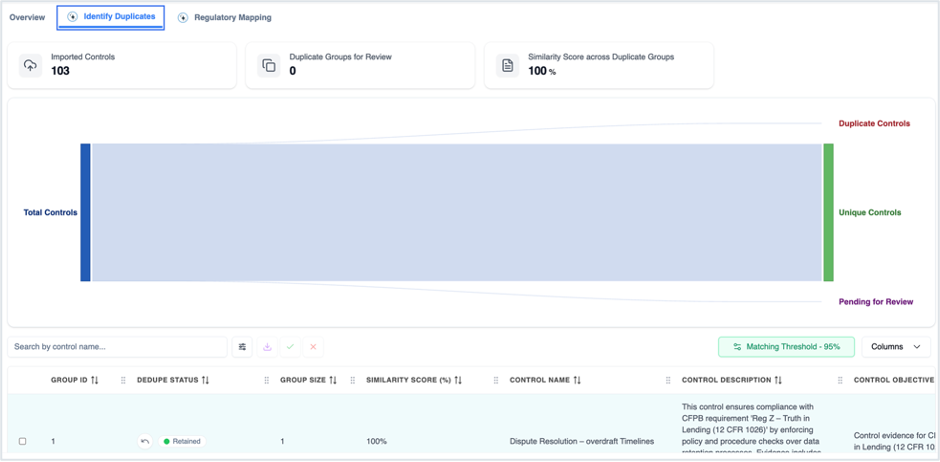Click the Duplicate Controls label
940x462 pixels.
click(874, 123)
